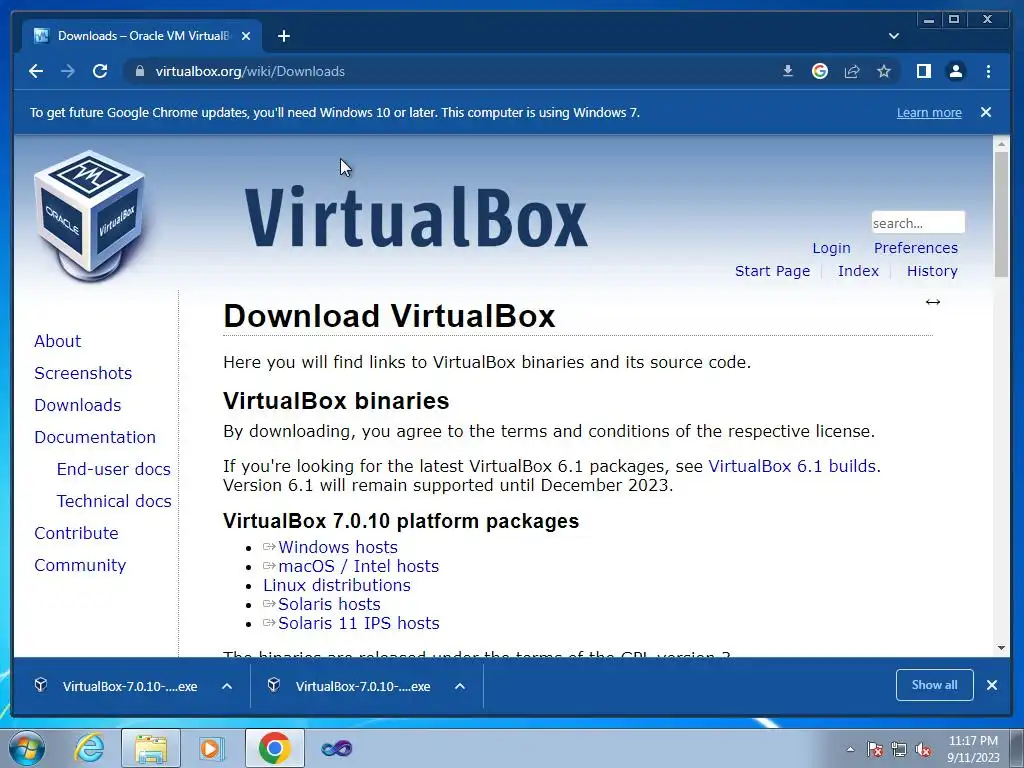Viewport: 1024px width, 768px height.
Task: Click the muted volume tray icon
Action: tap(923, 749)
